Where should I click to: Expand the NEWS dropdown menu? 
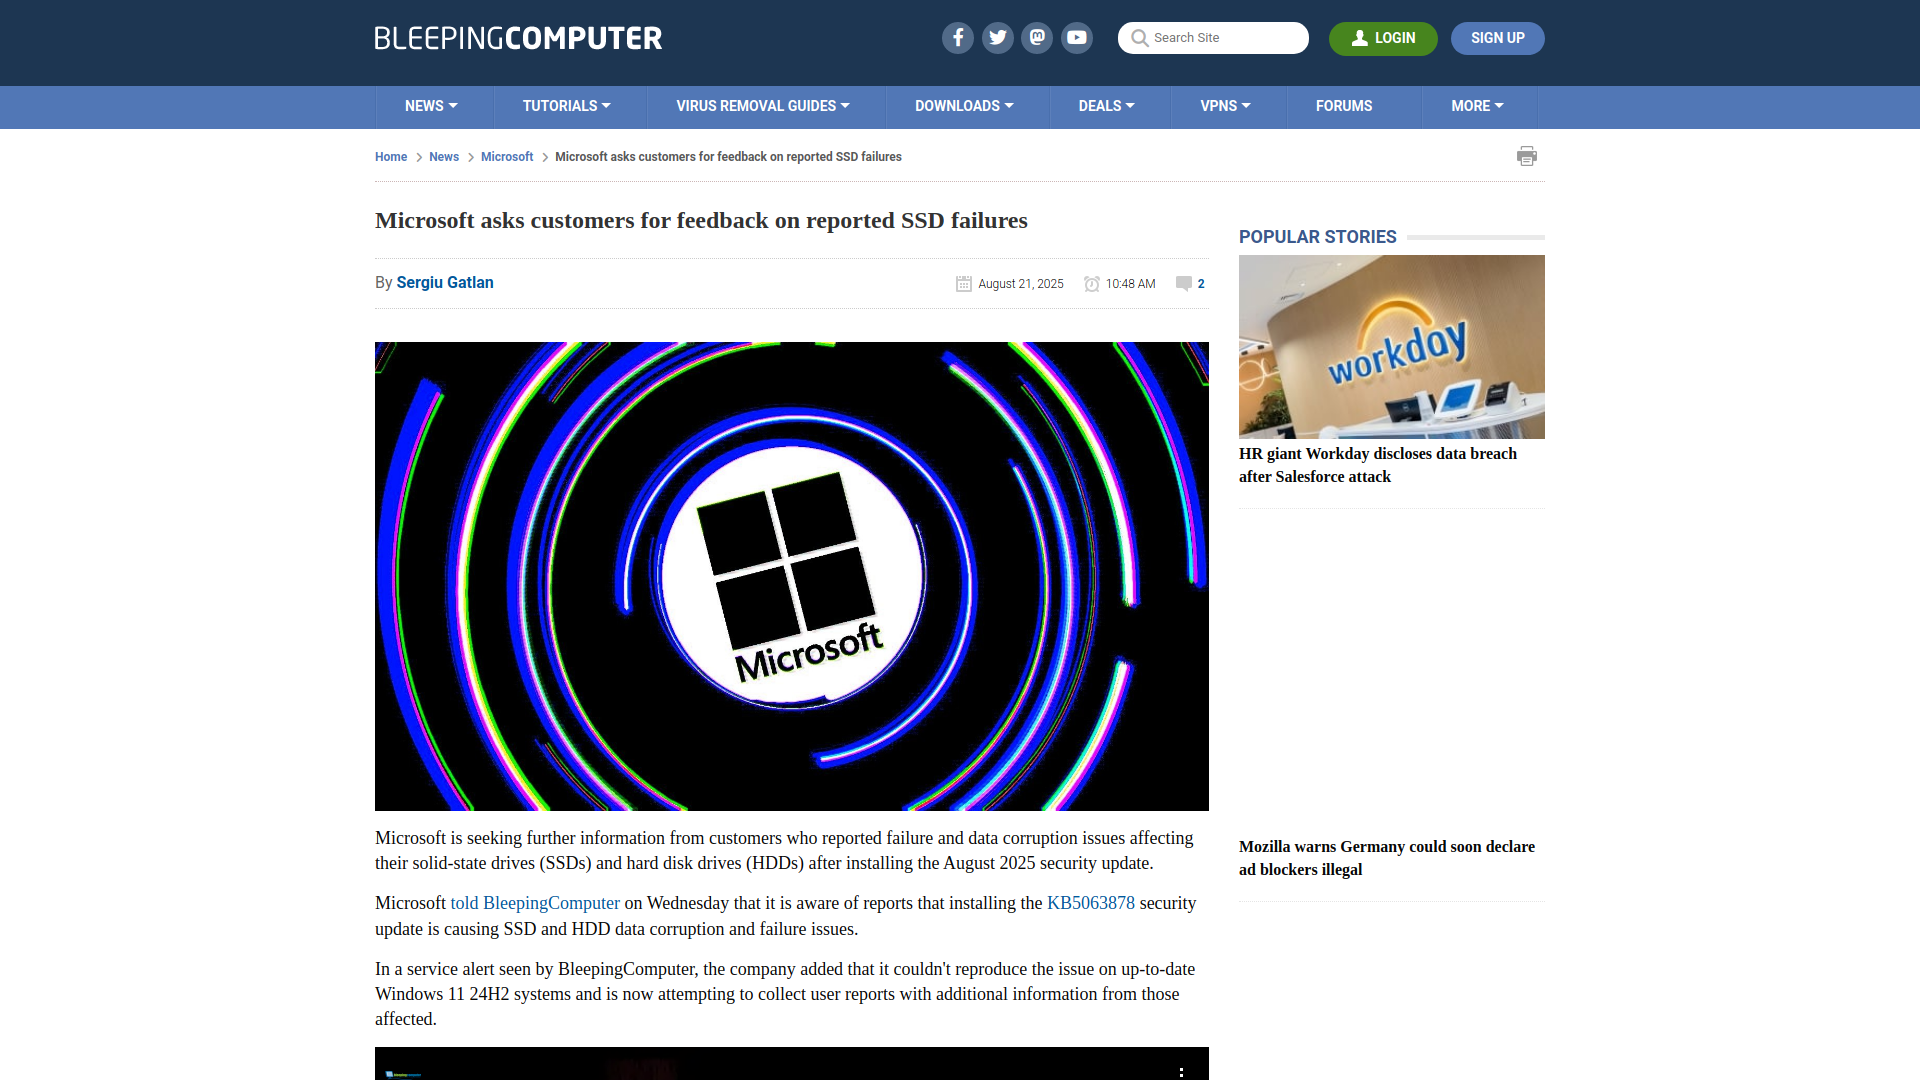(431, 106)
